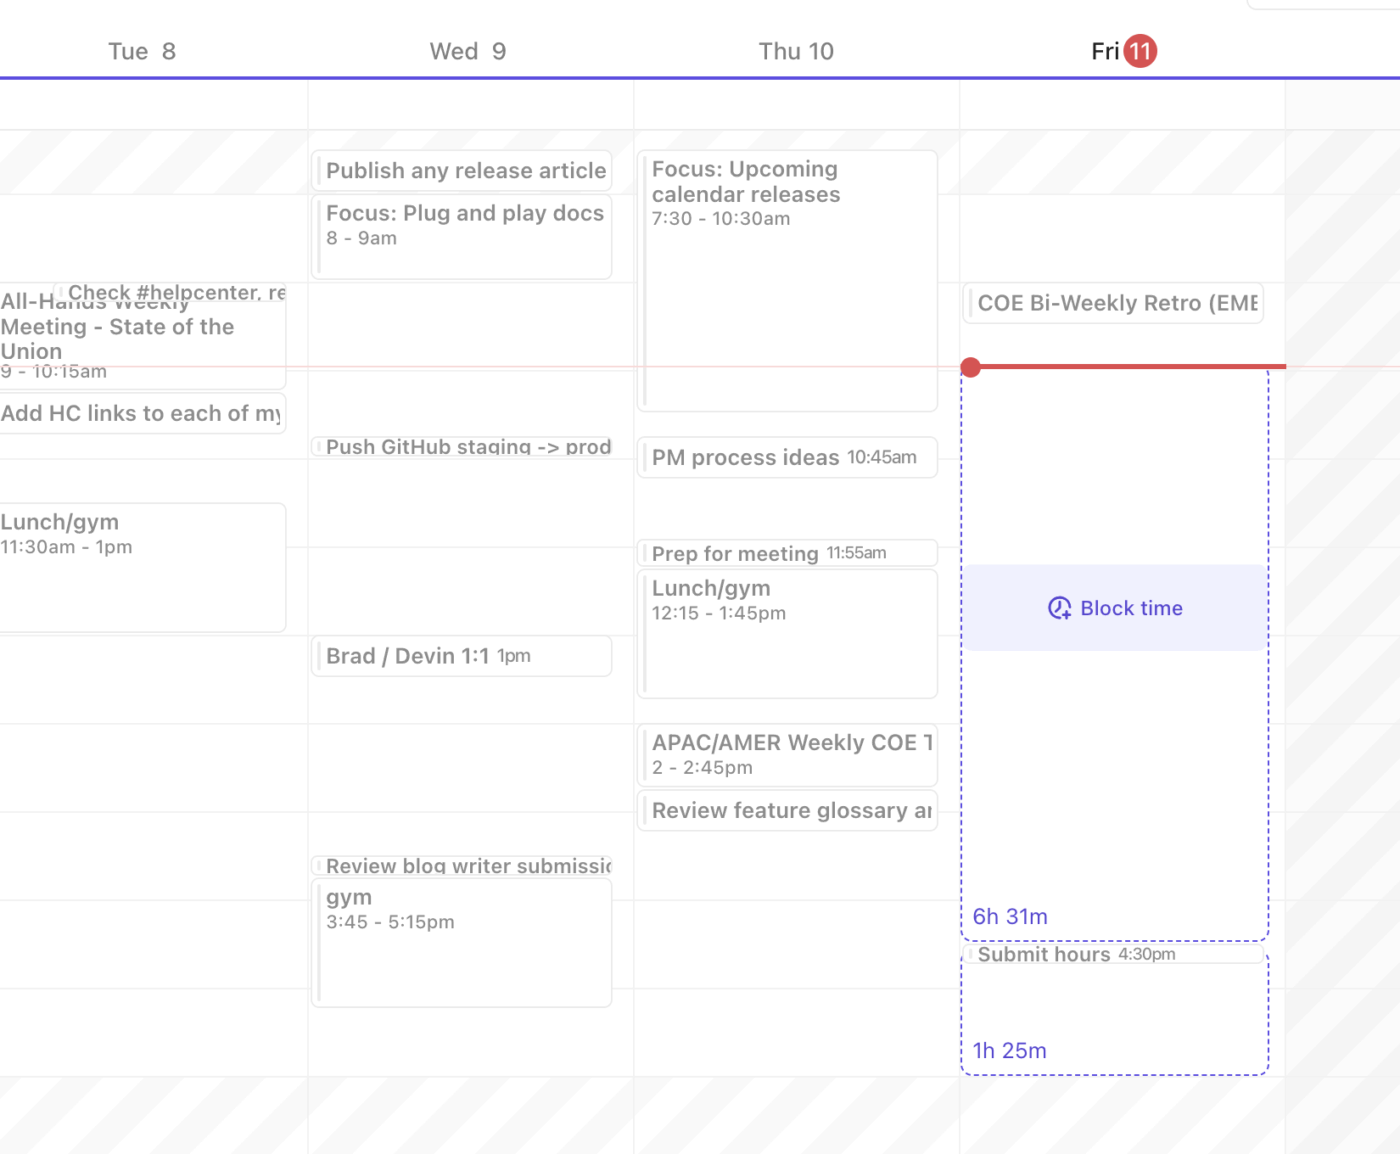This screenshot has height=1154, width=1400.
Task: Select the Wed 9 day header
Action: pyautogui.click(x=467, y=50)
